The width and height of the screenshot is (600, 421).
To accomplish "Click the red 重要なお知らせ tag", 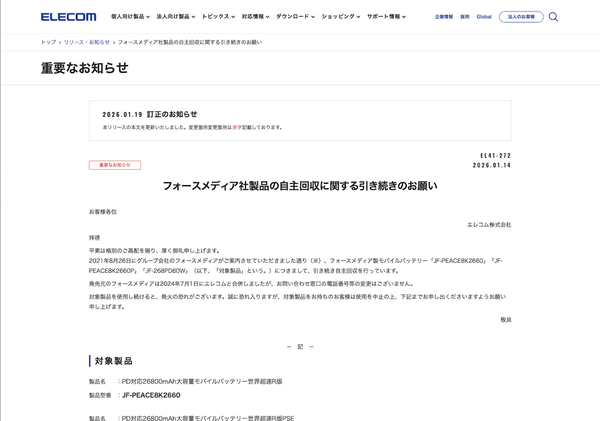I will click(x=115, y=165).
